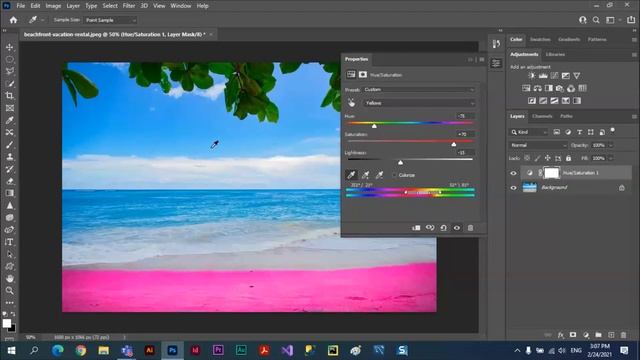This screenshot has height=360, width=640.
Task: Select the Zoom tool
Action: pyautogui.click(x=9, y=291)
